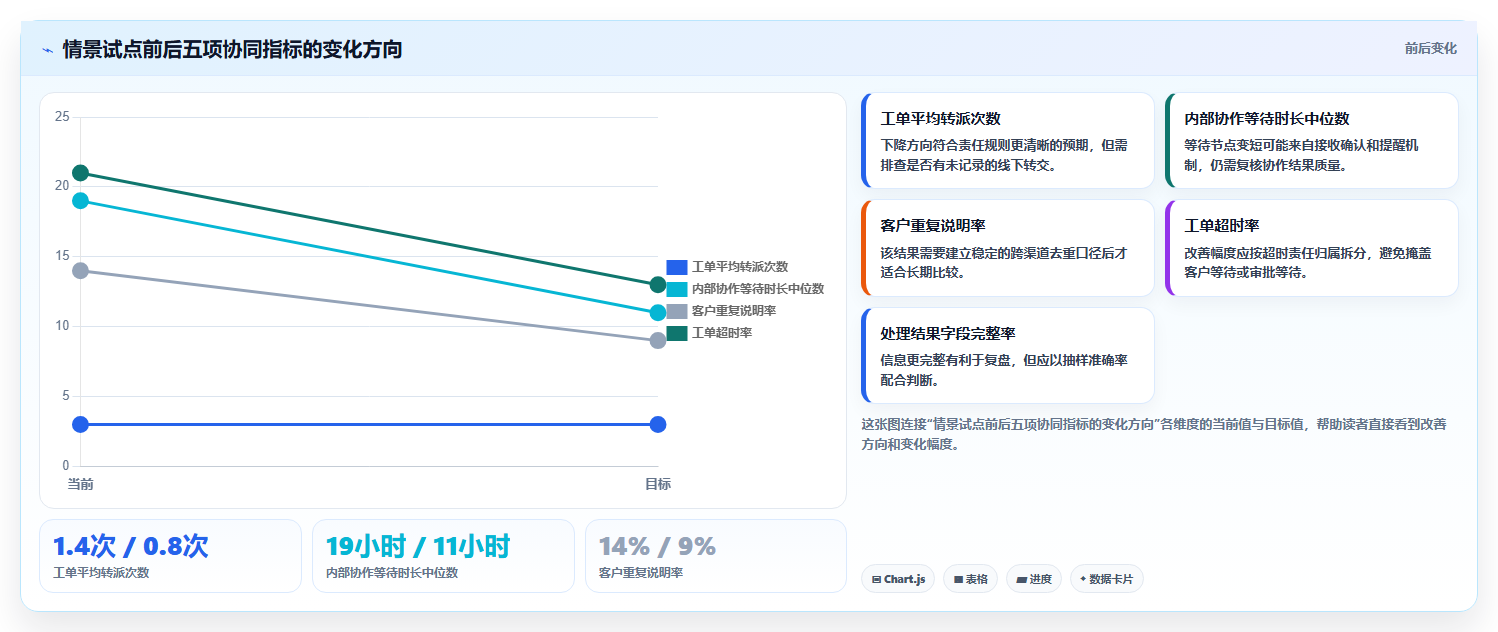The width and height of the screenshot is (1498, 632).
Task: Click the sparkle icon in 数据卡片 chip
Action: click(x=1083, y=579)
